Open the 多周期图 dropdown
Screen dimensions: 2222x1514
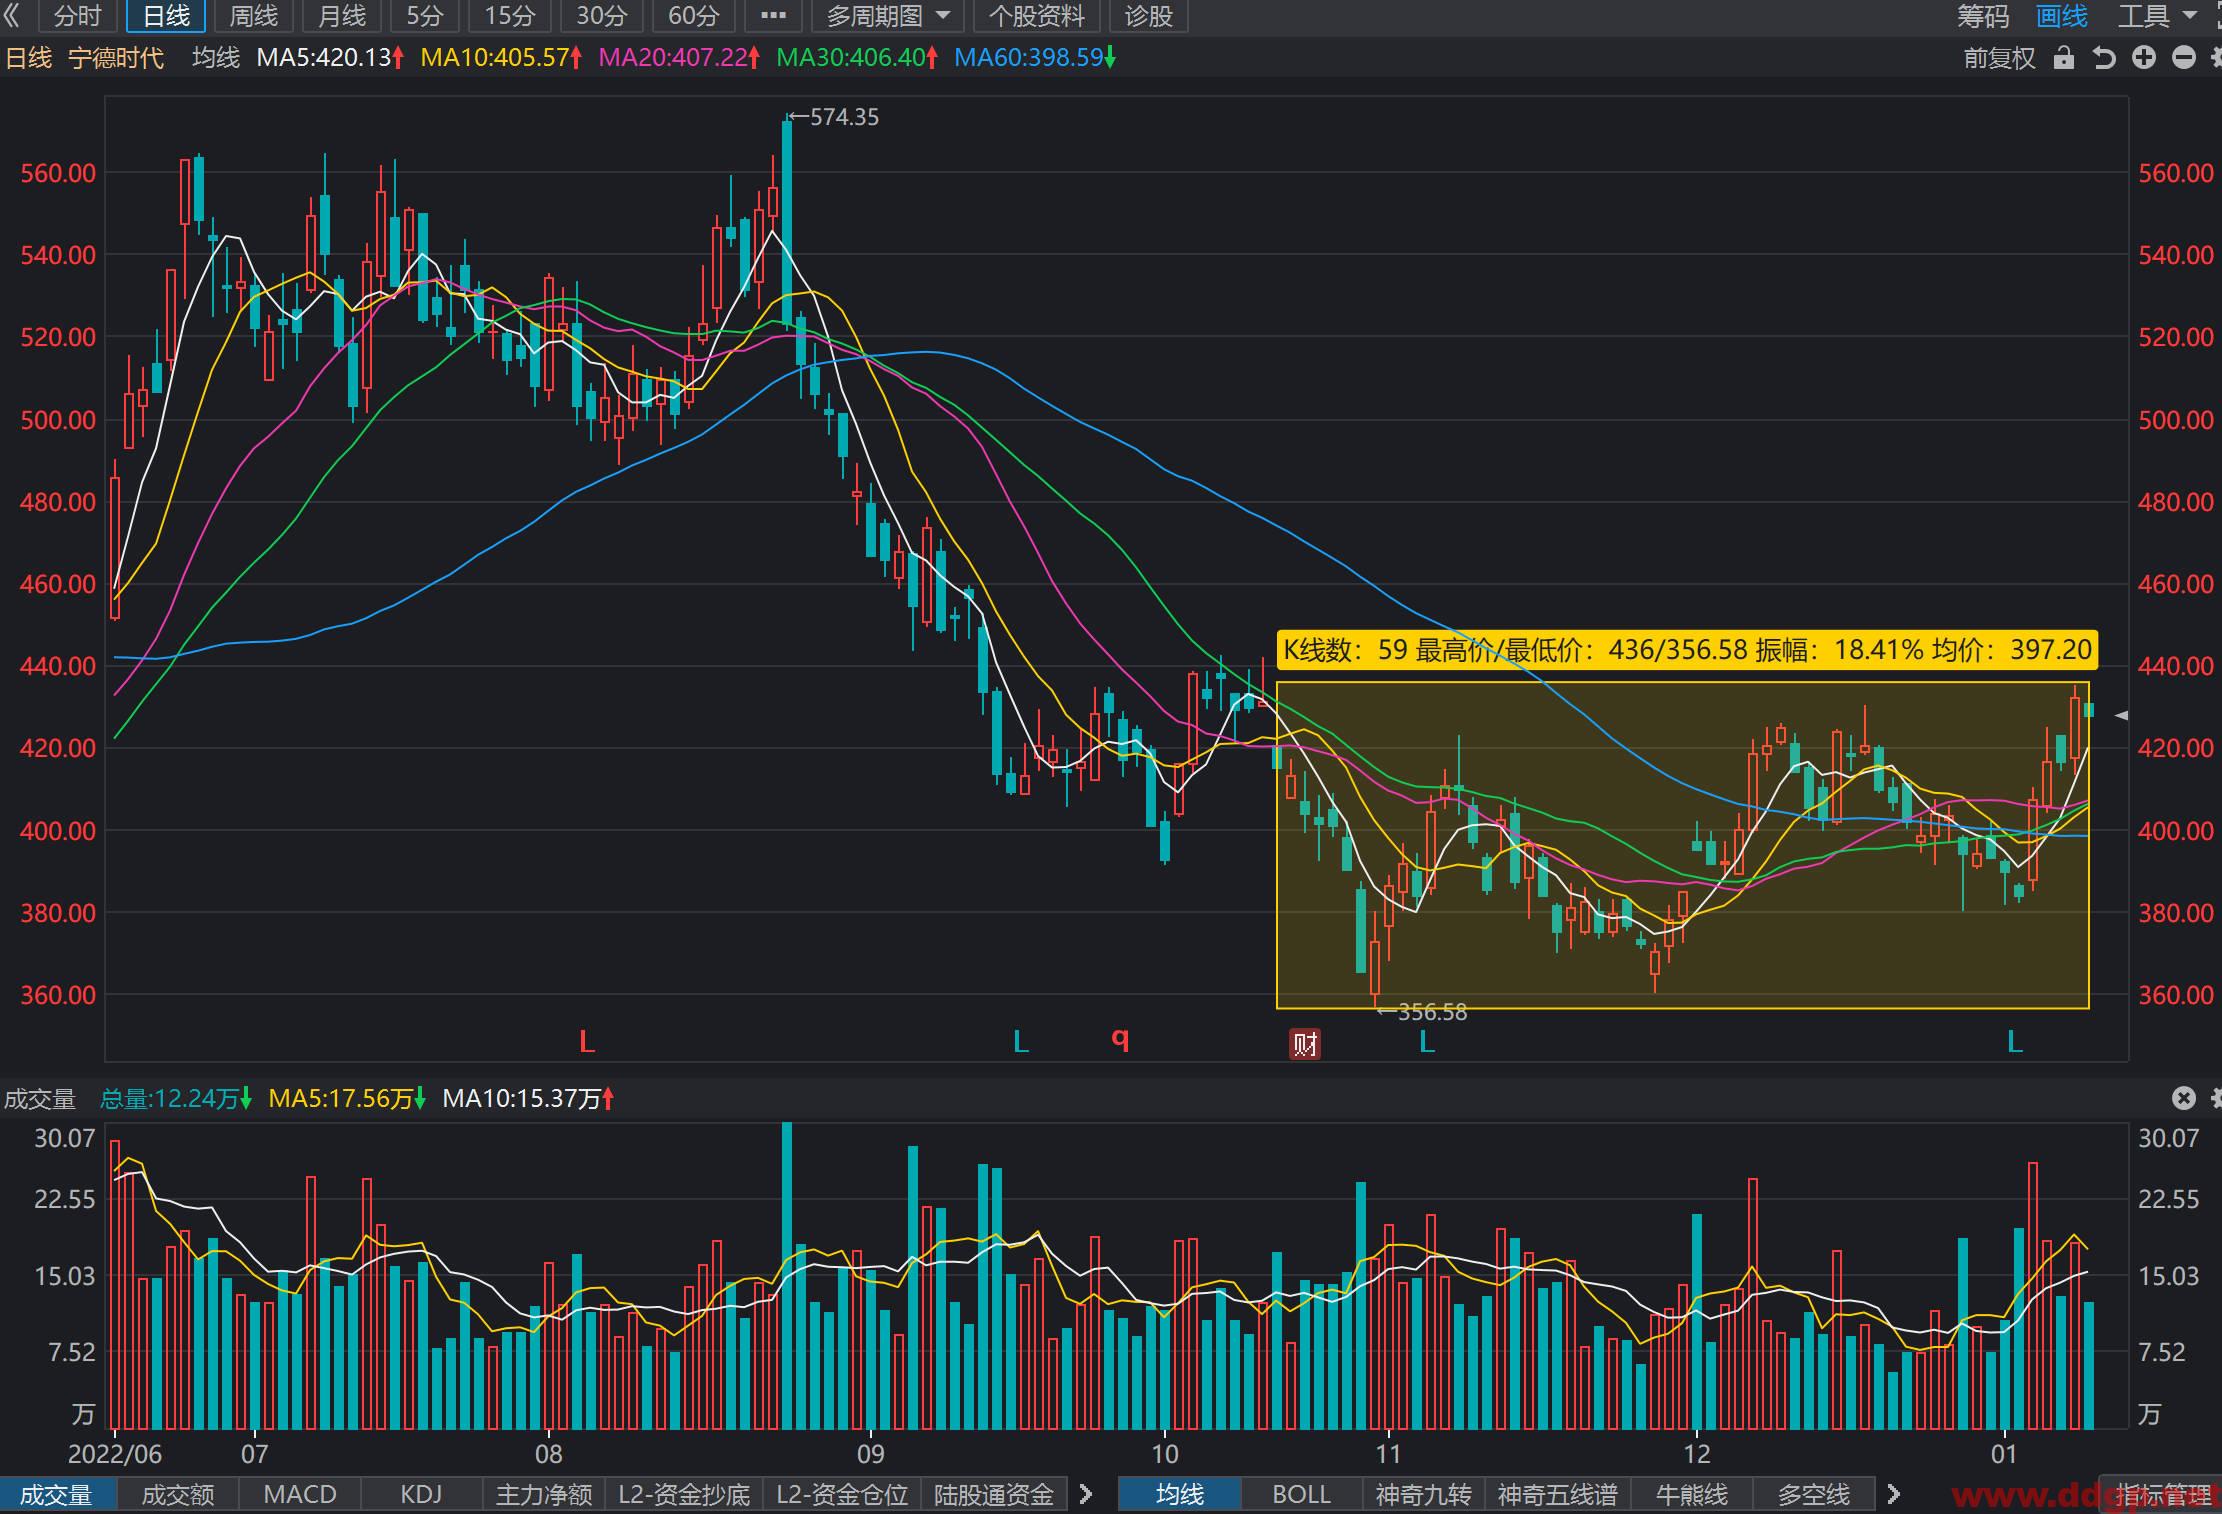click(x=888, y=16)
